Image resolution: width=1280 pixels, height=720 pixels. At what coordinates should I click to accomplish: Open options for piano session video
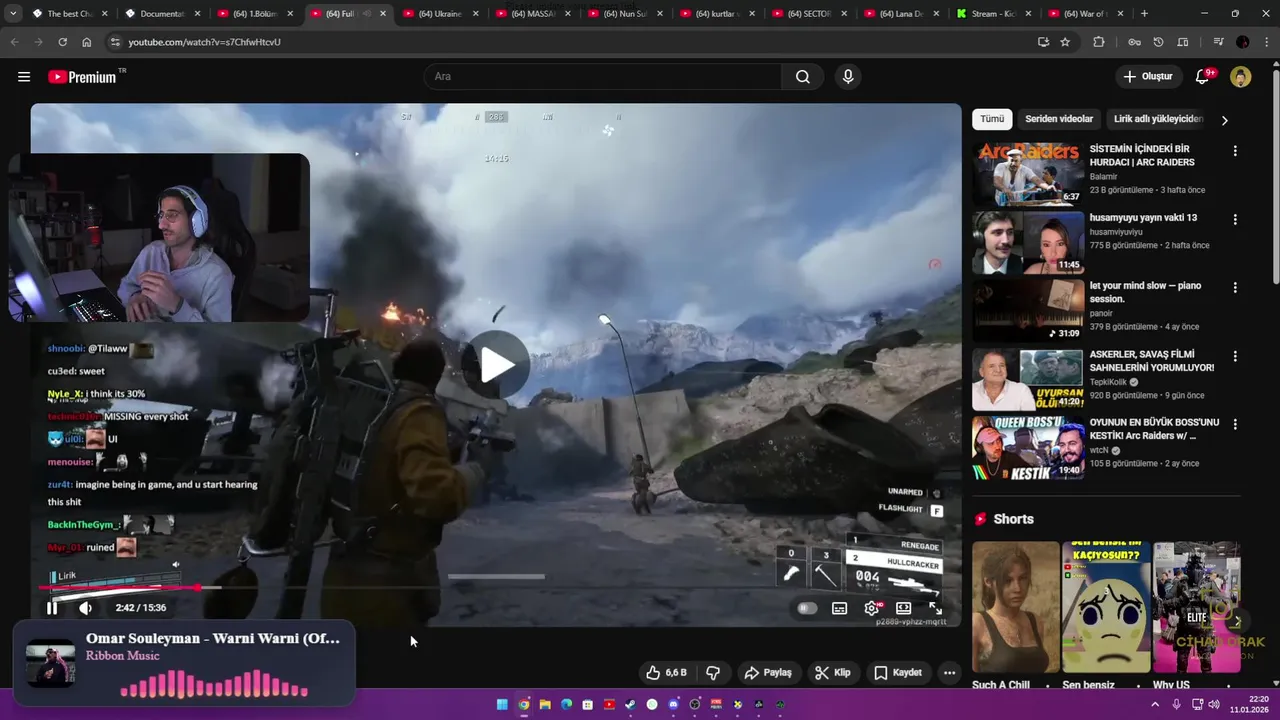pos(1235,287)
